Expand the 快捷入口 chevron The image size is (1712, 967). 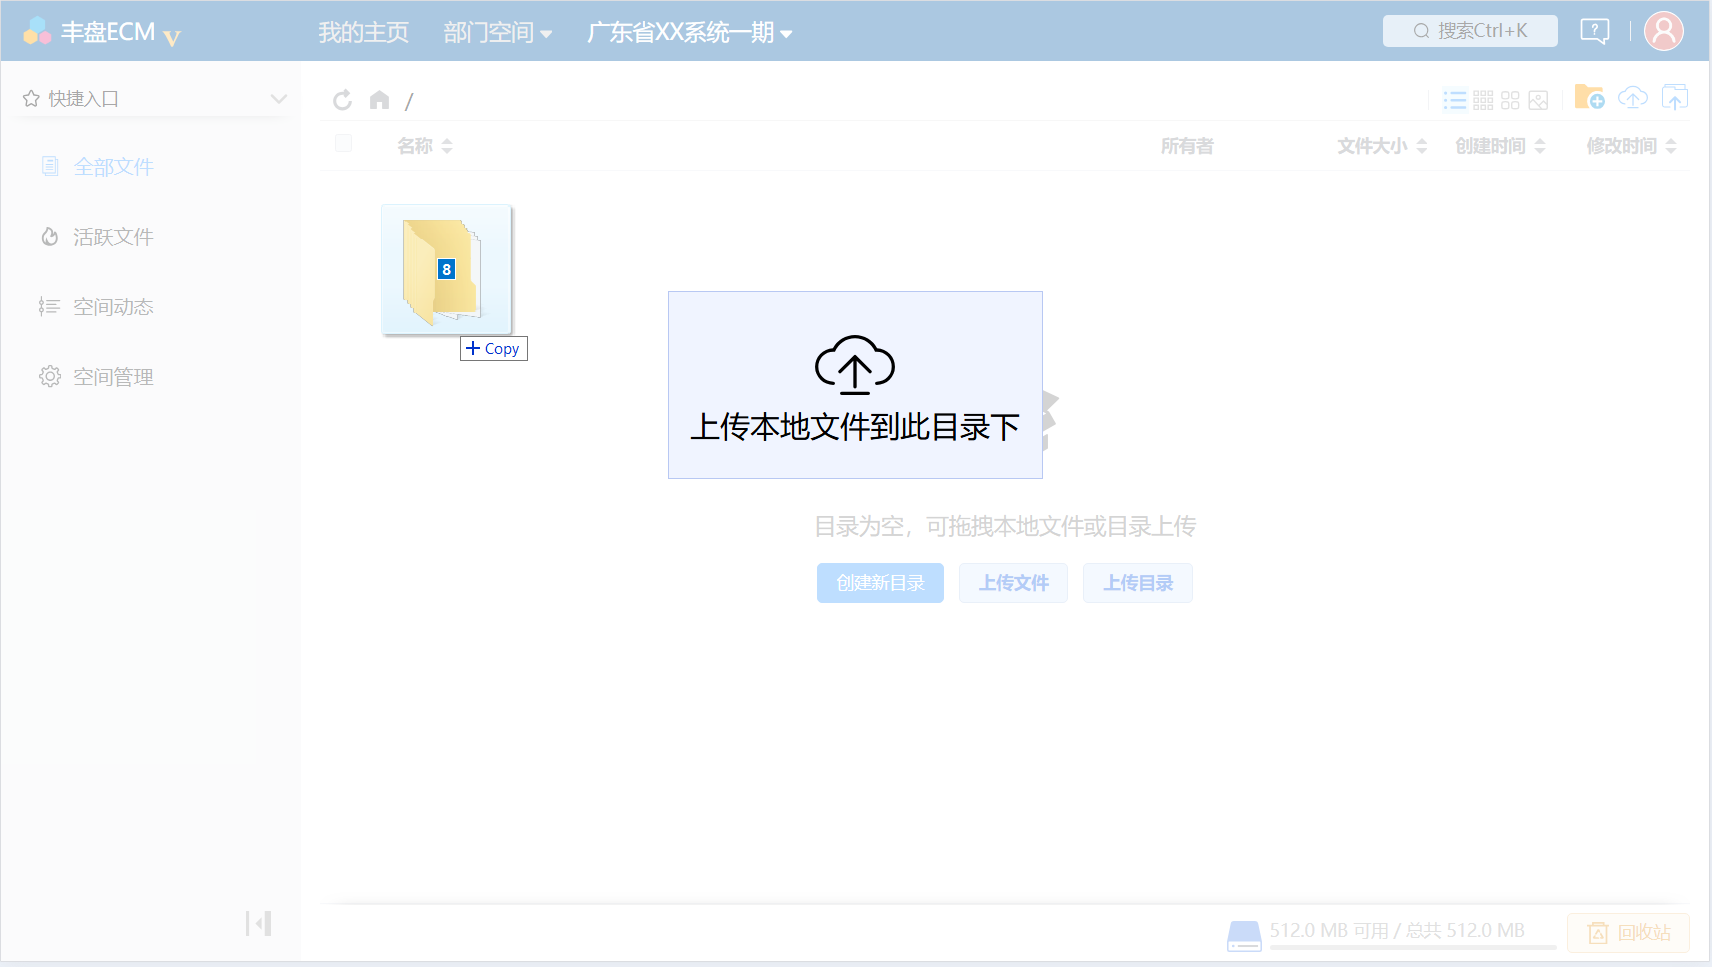279,98
